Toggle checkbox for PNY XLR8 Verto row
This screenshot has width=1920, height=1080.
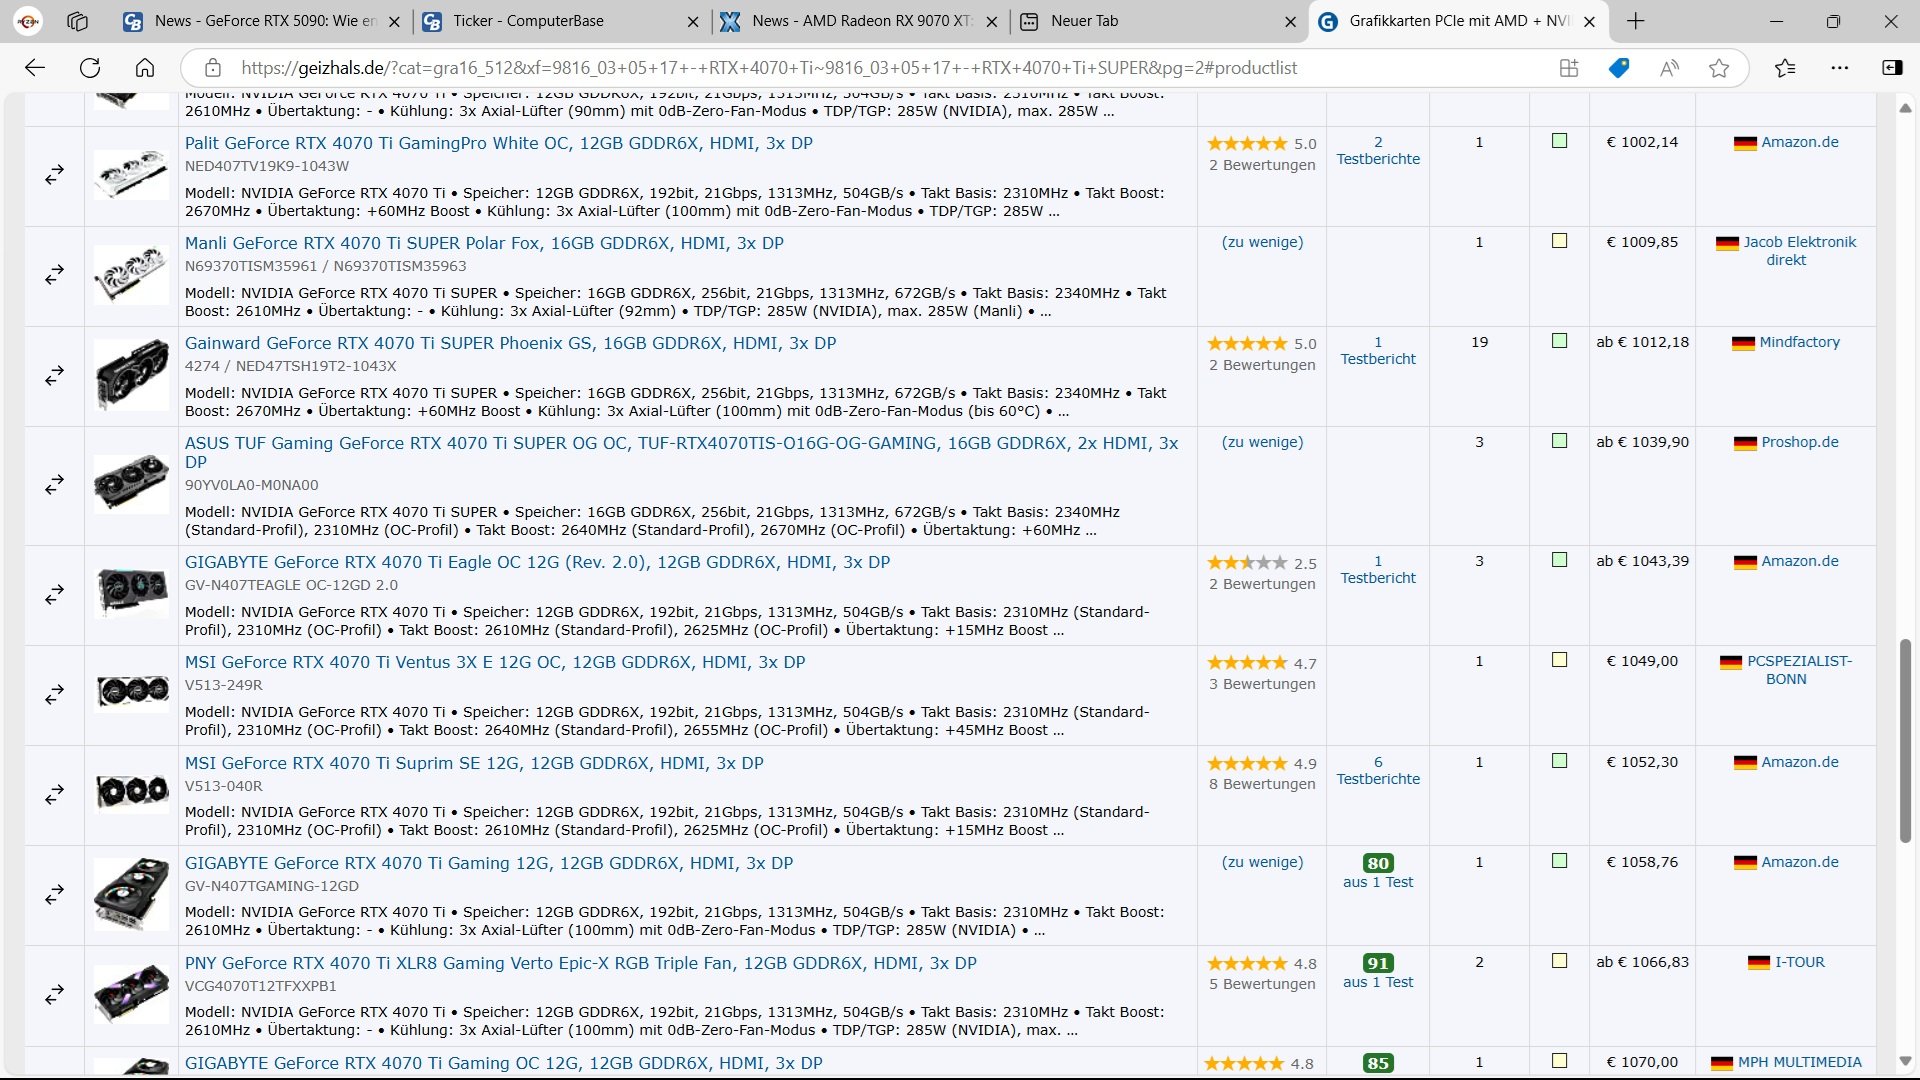click(x=1559, y=961)
